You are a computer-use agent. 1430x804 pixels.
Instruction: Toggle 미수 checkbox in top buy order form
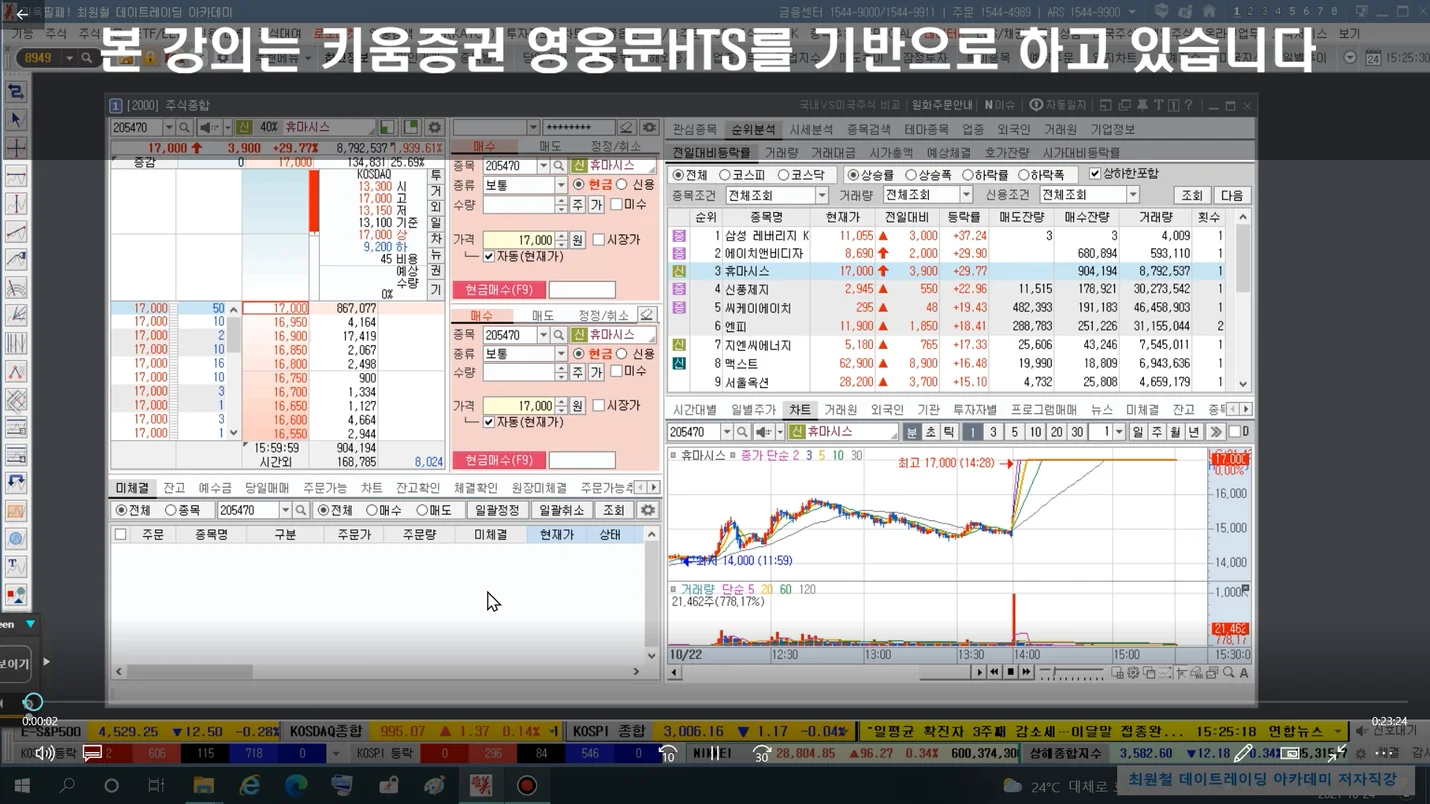point(617,204)
